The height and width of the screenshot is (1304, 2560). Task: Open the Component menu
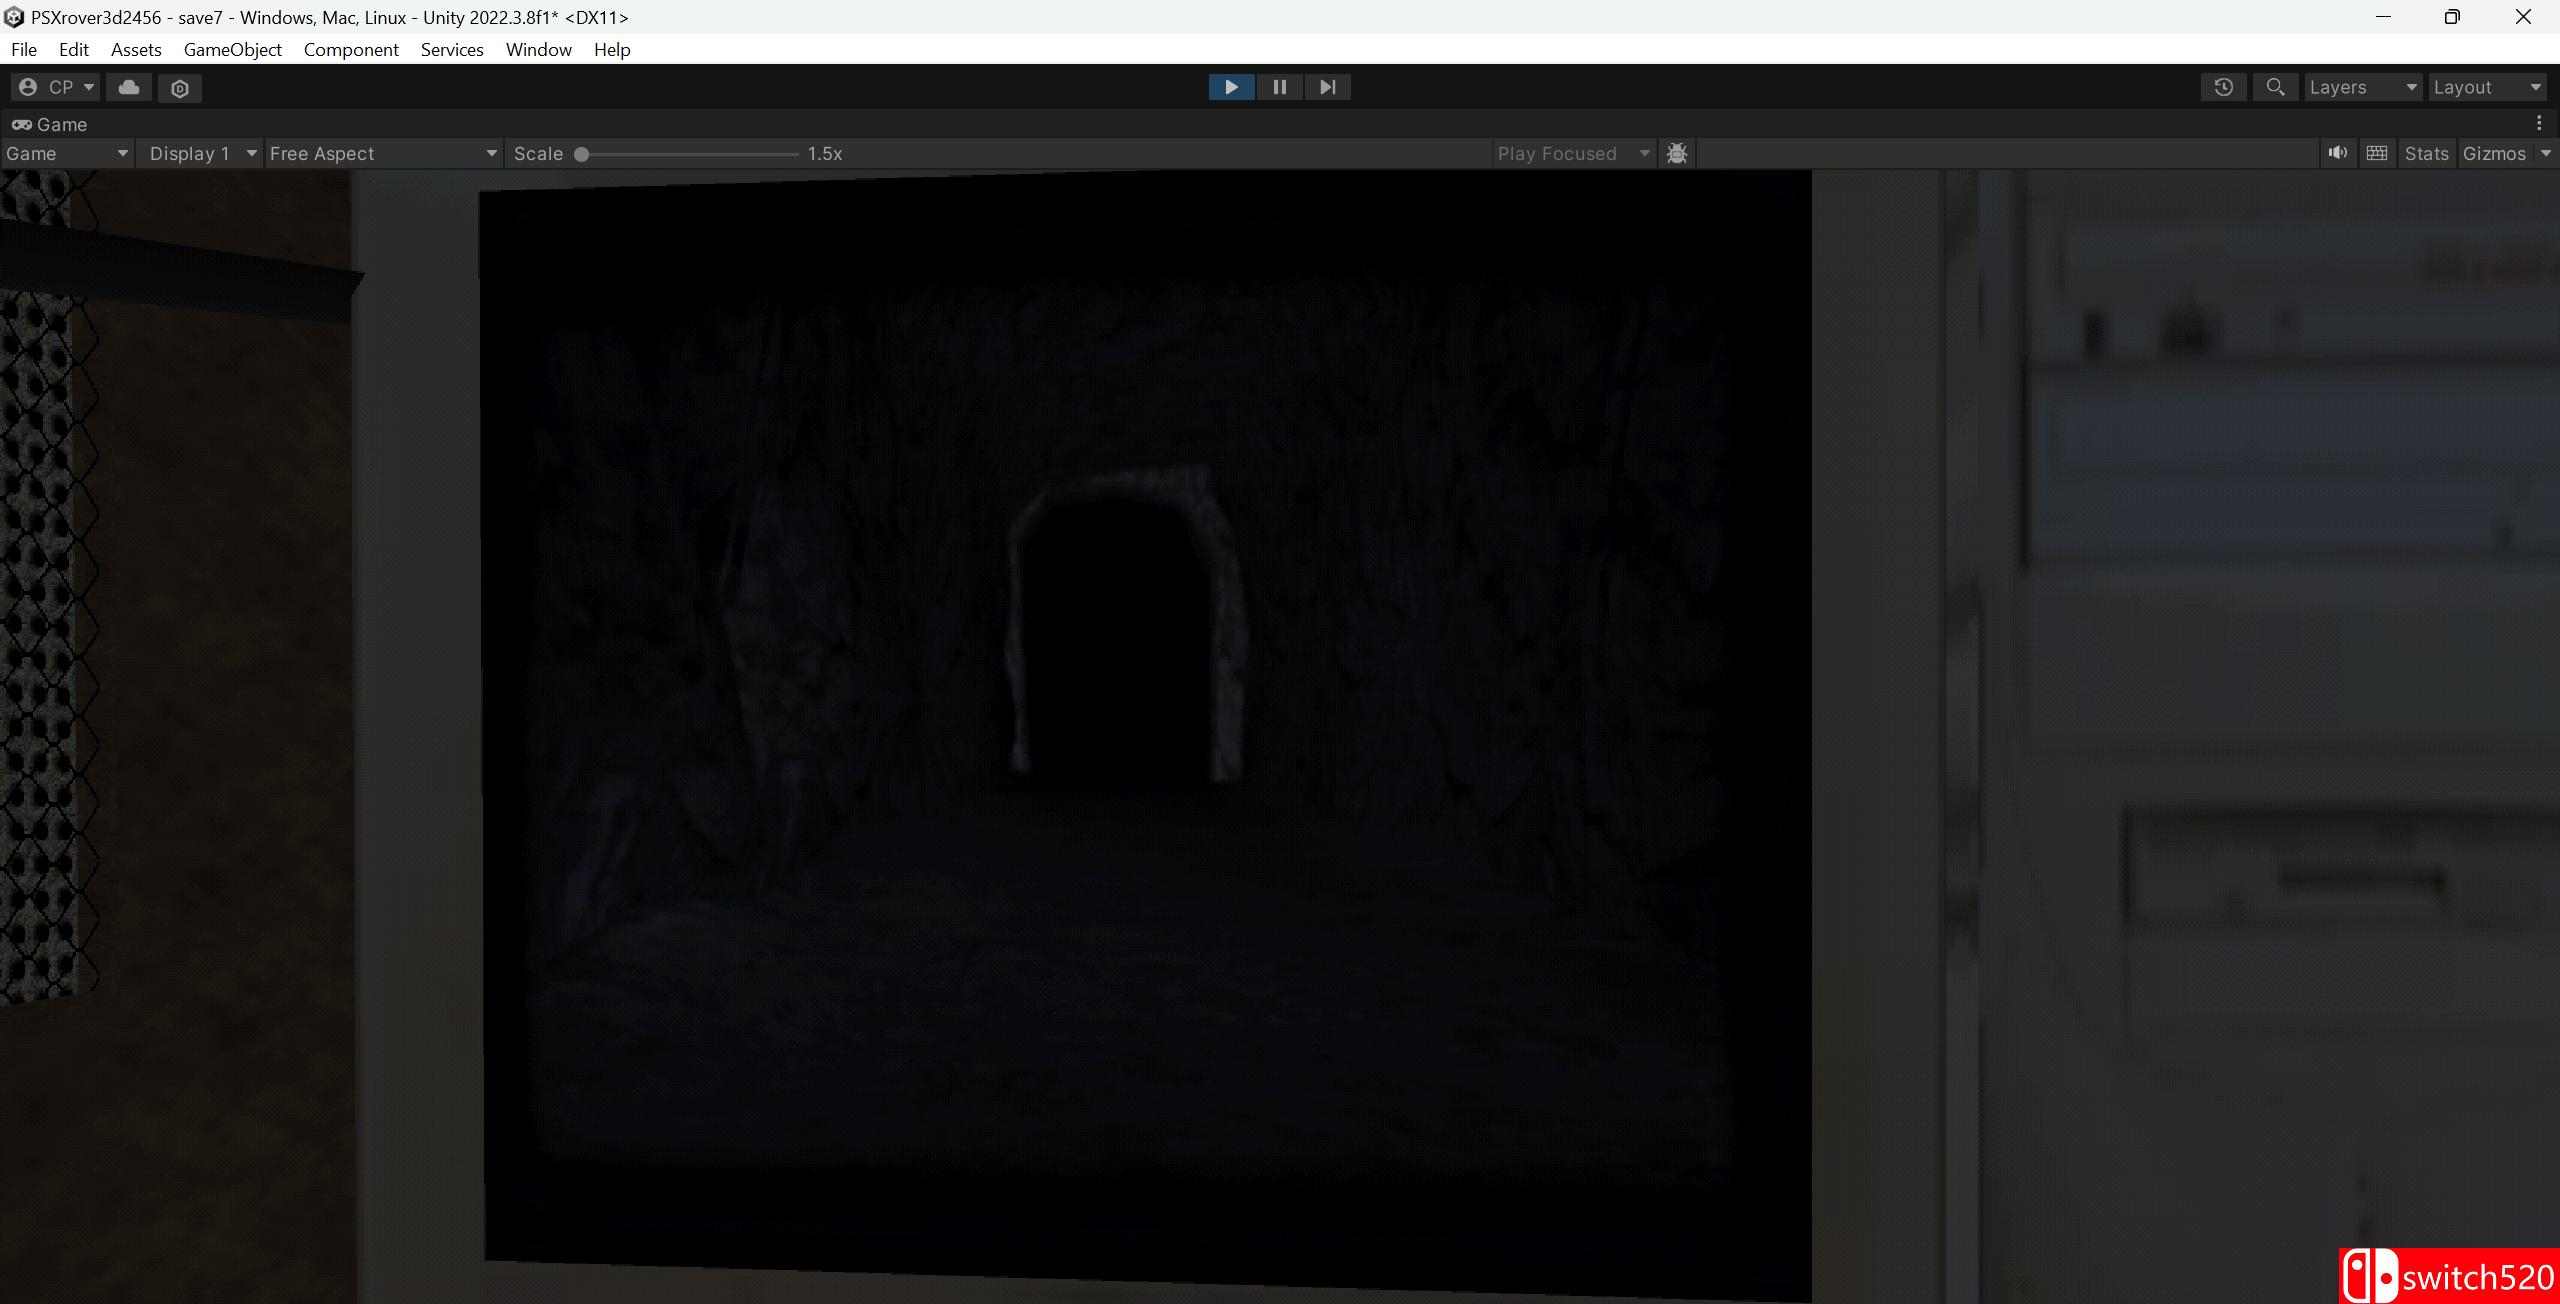click(x=351, y=49)
